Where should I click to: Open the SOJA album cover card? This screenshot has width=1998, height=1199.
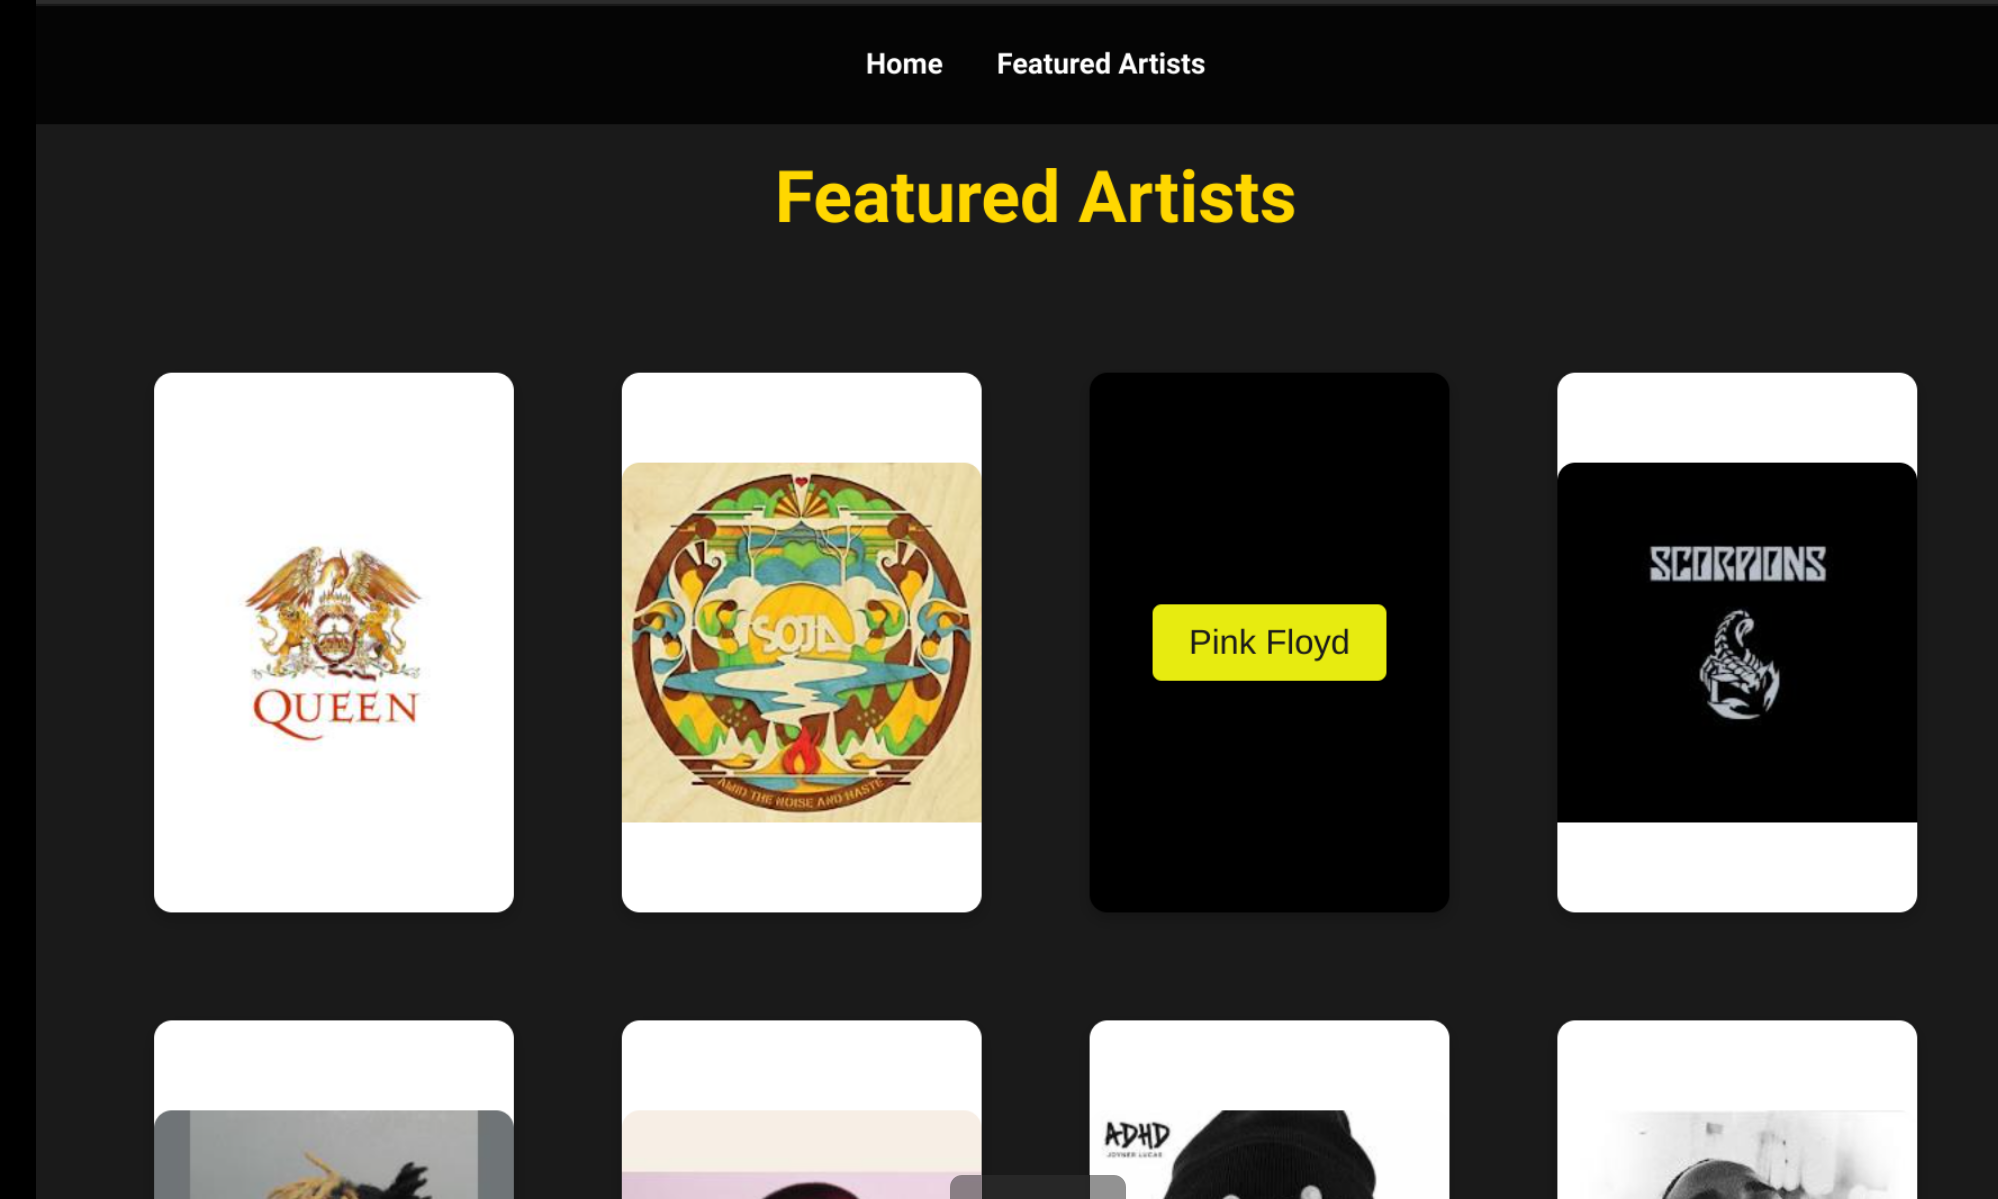click(801, 642)
